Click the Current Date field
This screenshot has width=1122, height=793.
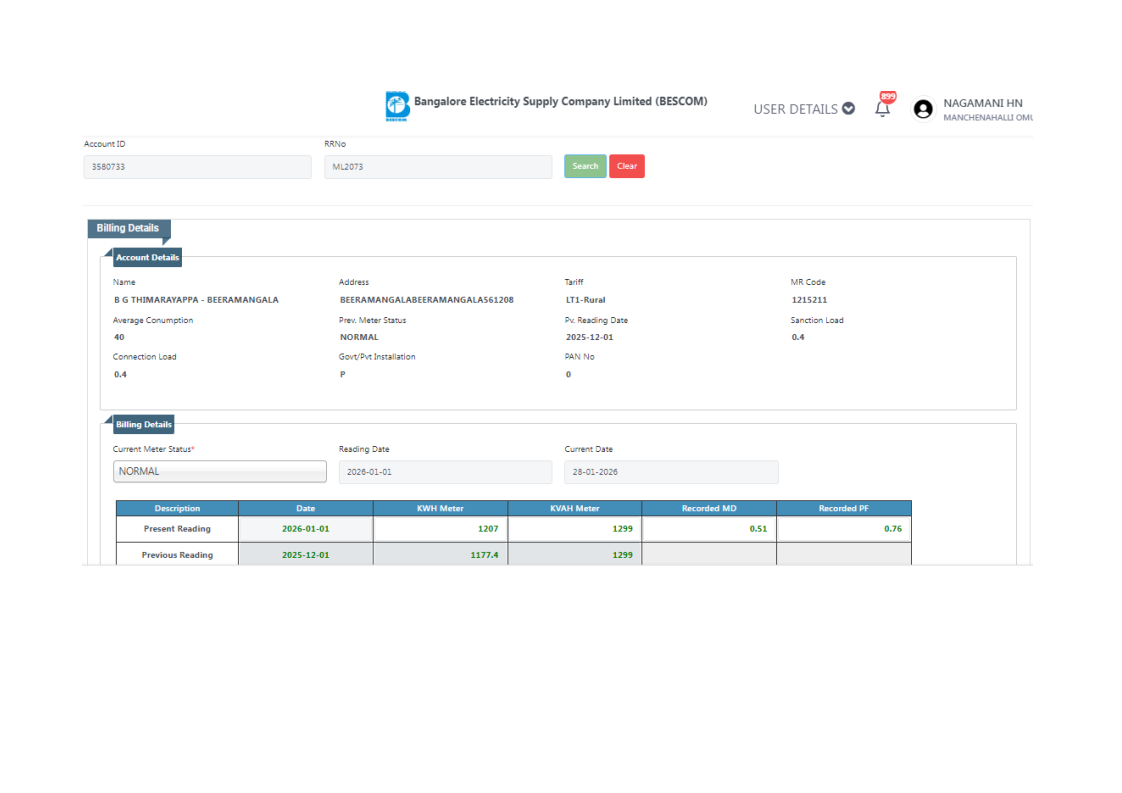pos(671,472)
